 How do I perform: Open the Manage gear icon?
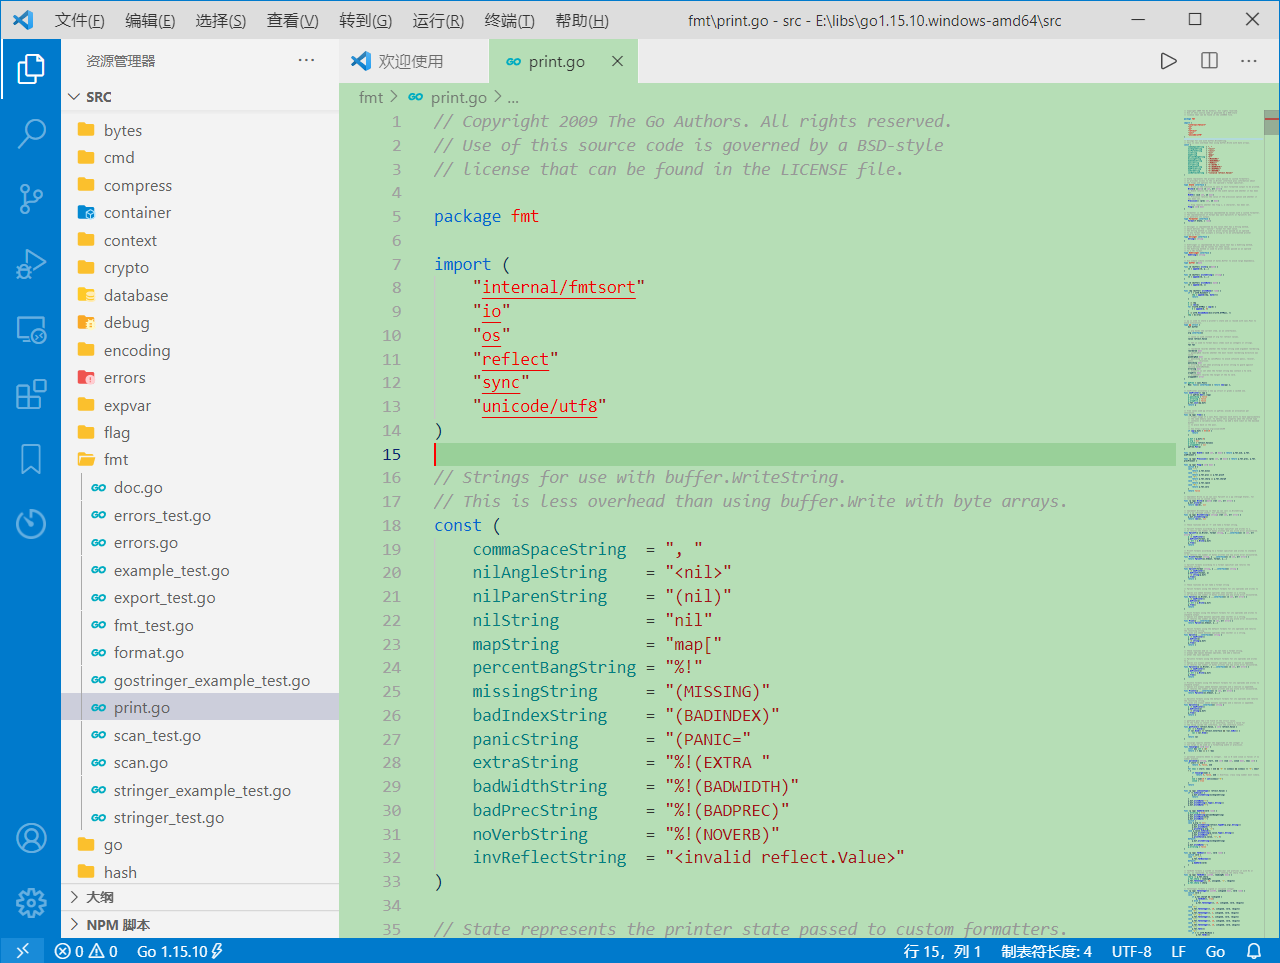(31, 902)
